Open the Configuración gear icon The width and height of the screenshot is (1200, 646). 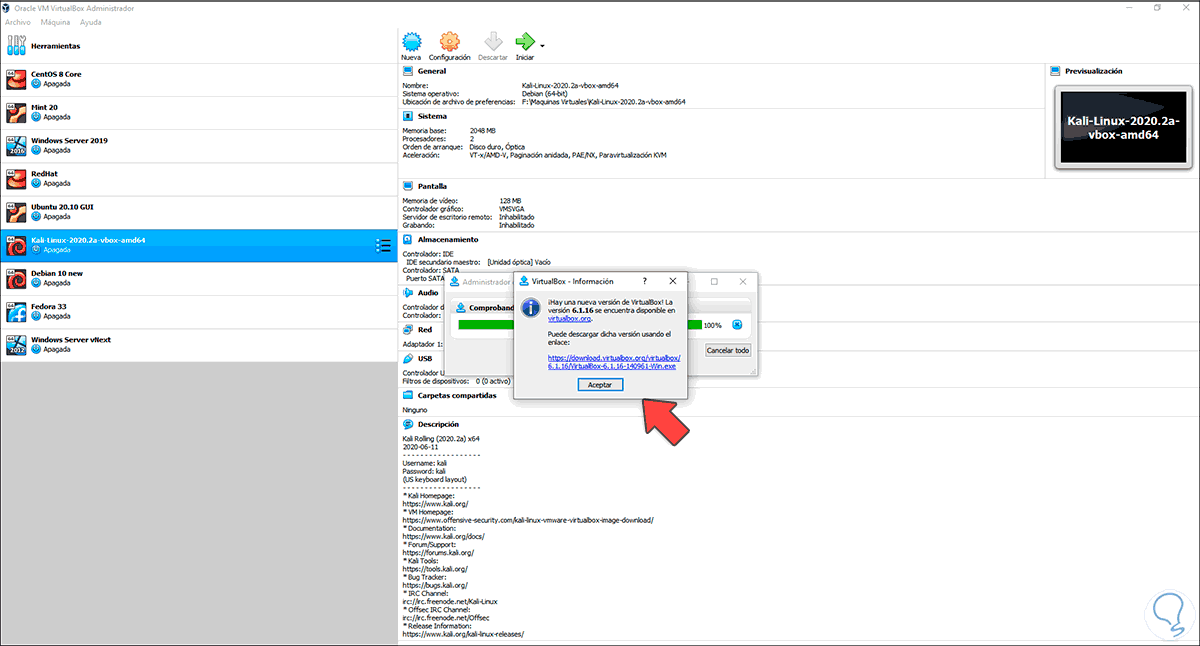[x=450, y=41]
